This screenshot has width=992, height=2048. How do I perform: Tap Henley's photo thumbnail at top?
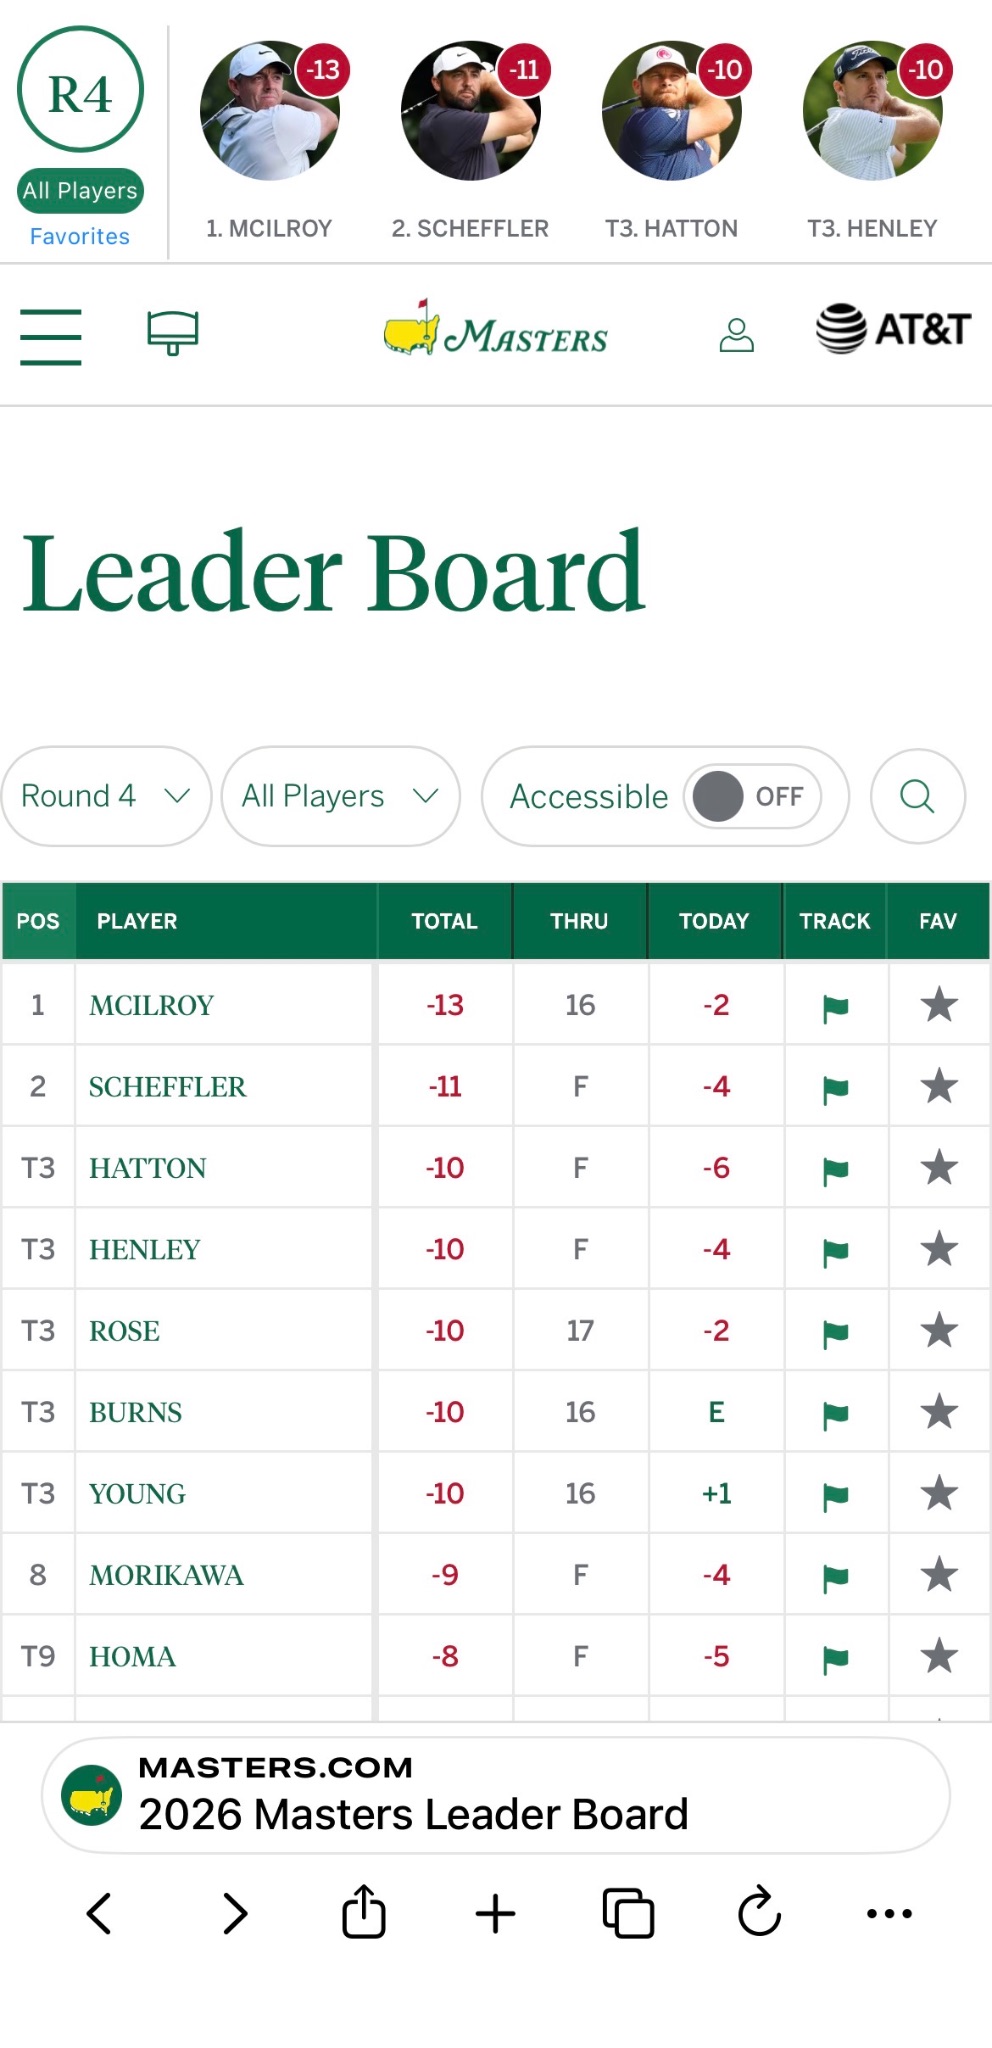[872, 111]
